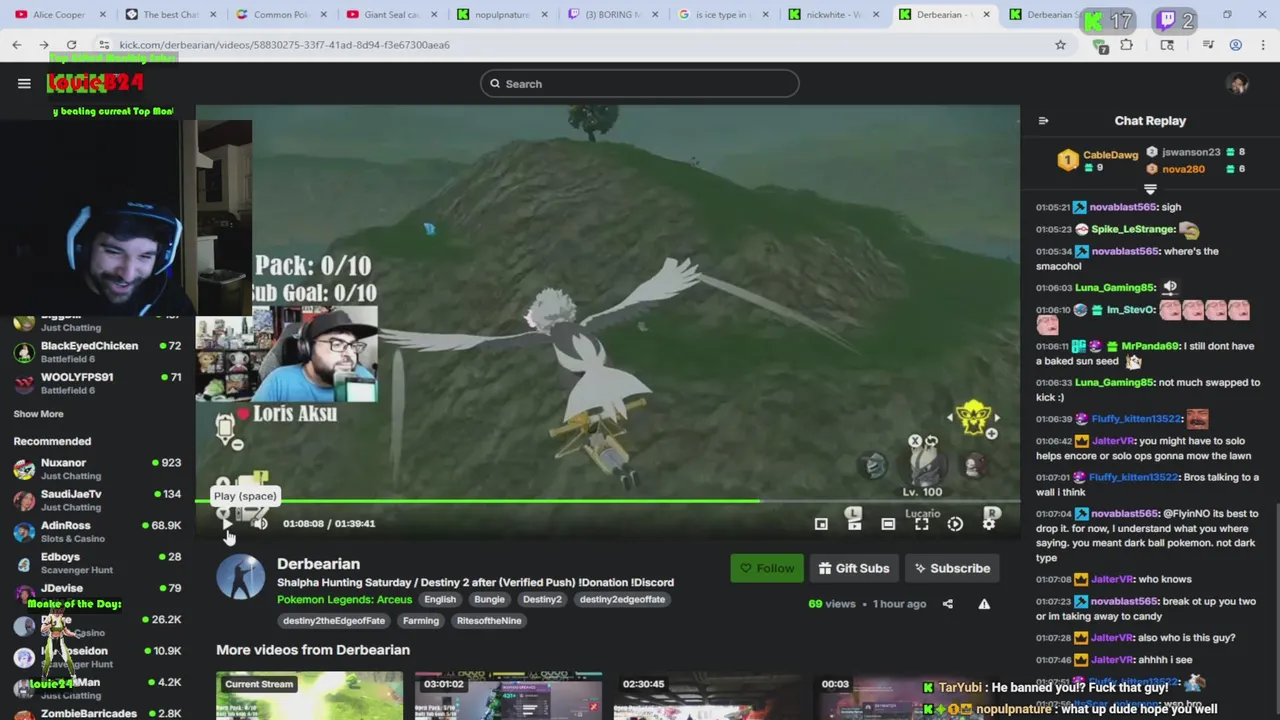
Task: Switch to The best Chat browser tab
Action: coord(170,15)
